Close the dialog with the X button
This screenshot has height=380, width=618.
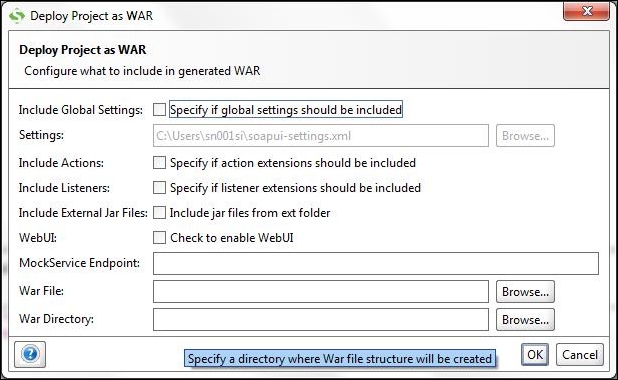[x=587, y=11]
